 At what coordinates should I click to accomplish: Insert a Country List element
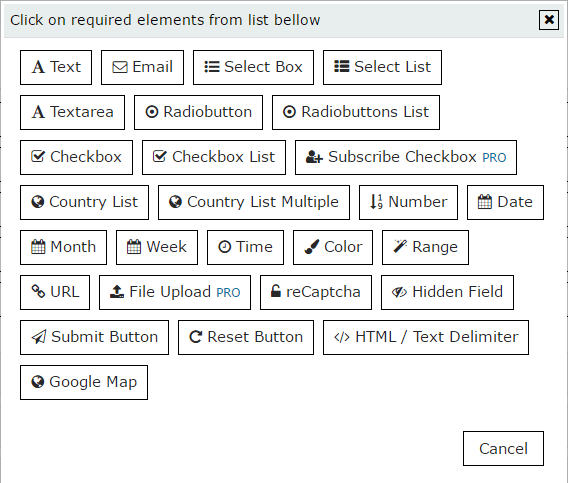pyautogui.click(x=84, y=202)
